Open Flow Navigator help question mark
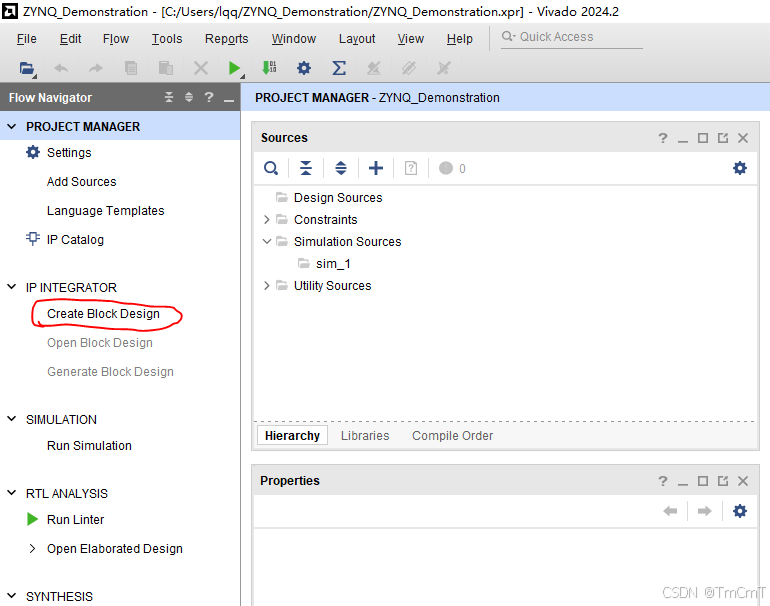This screenshot has height=606, width=770. pos(209,97)
